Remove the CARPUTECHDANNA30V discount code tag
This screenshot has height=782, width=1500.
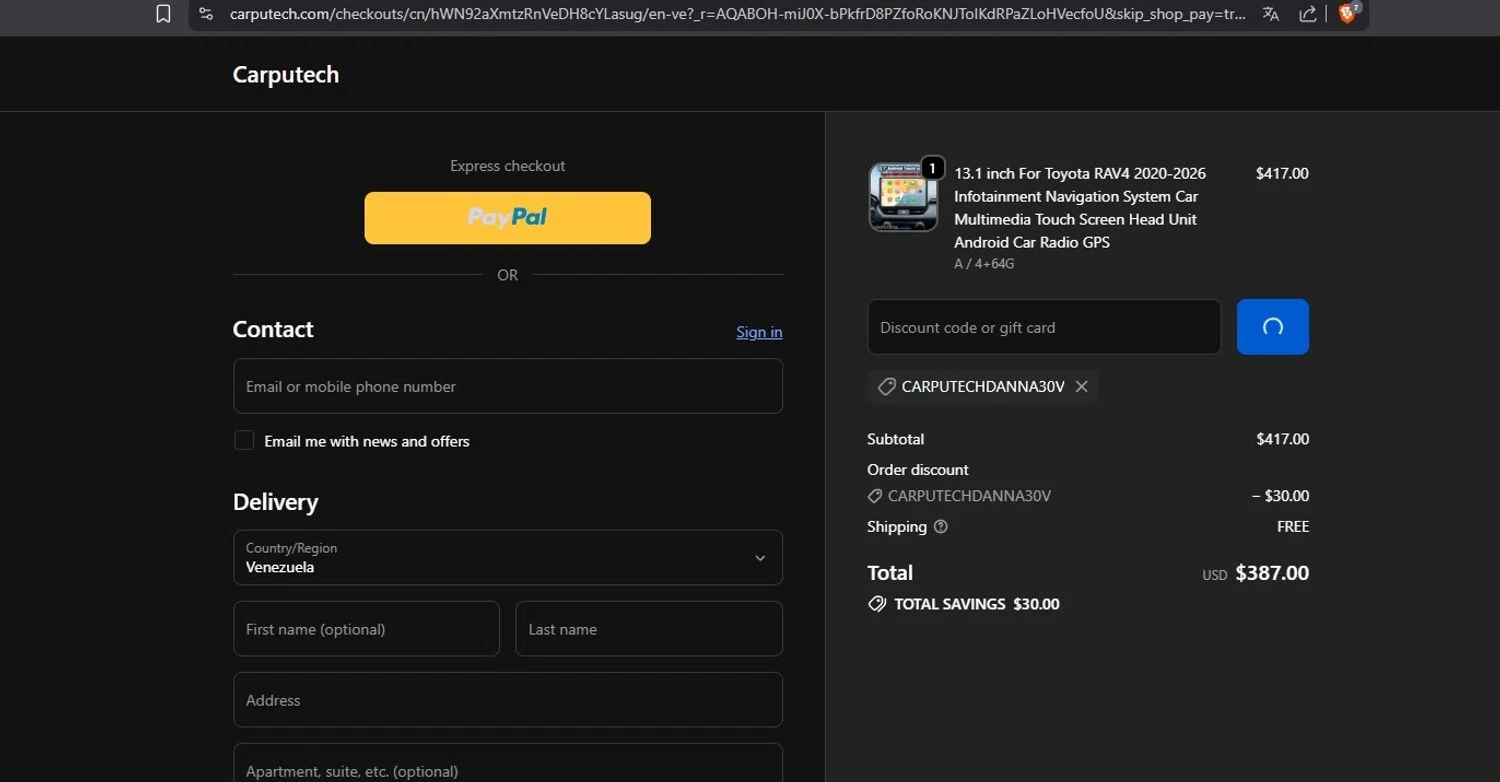pos(1081,386)
